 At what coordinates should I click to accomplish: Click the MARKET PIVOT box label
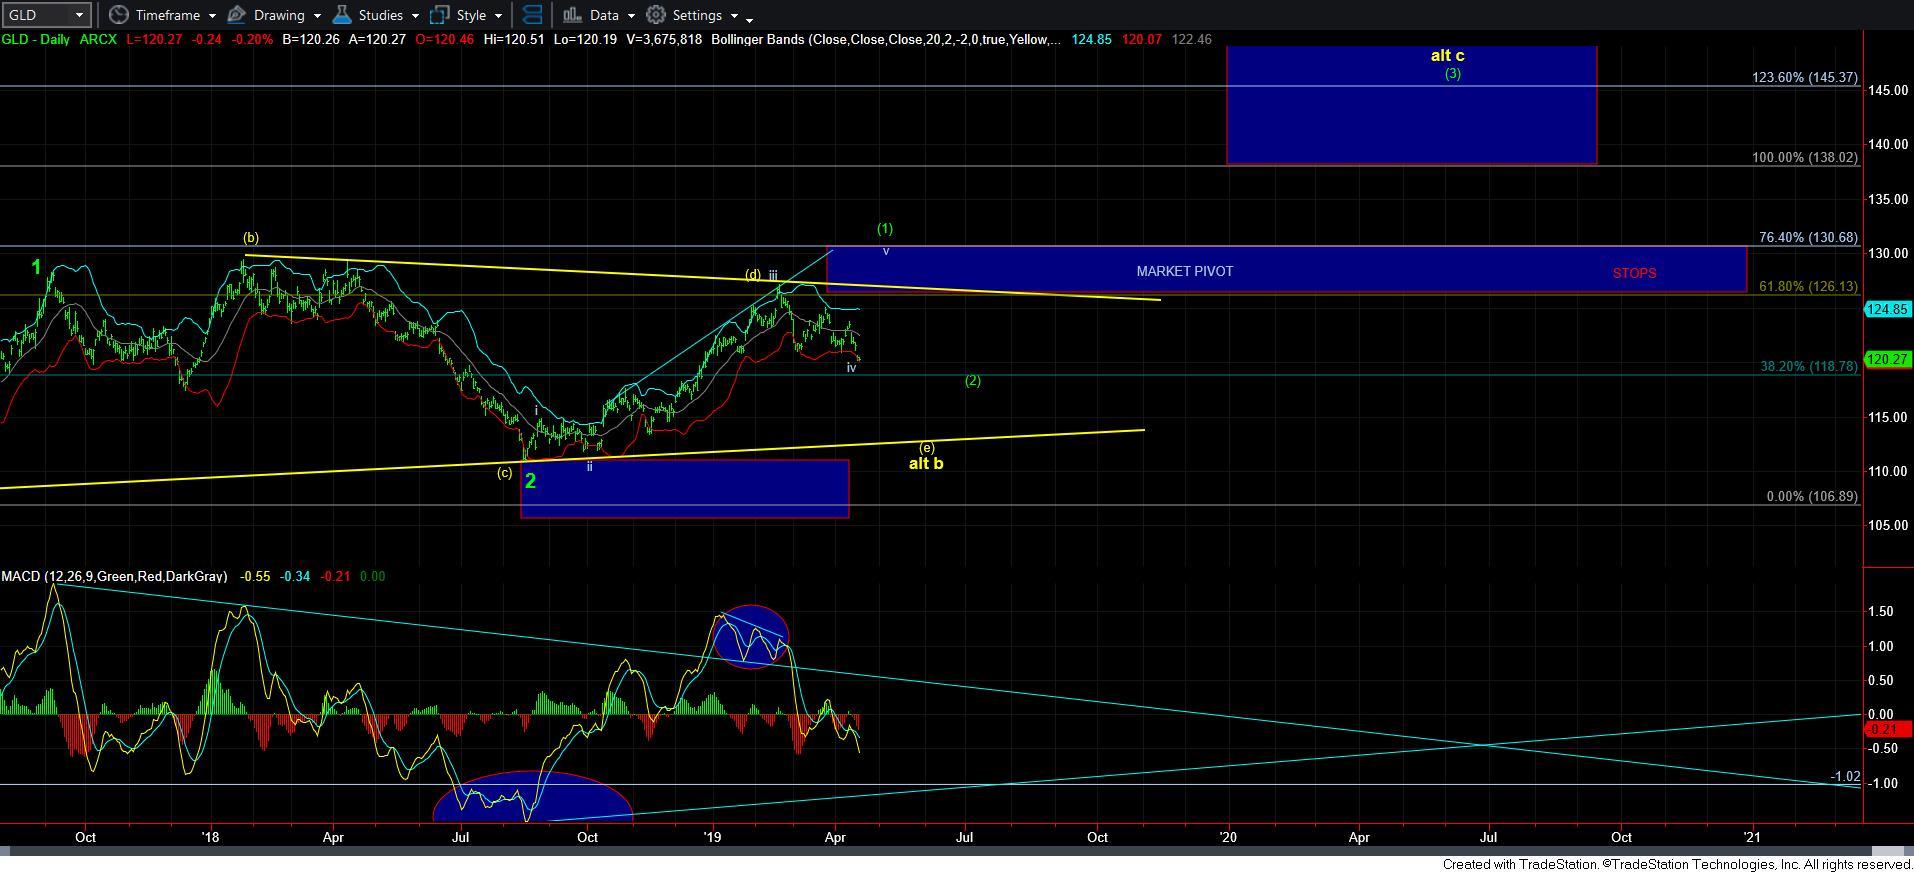pyautogui.click(x=1185, y=271)
